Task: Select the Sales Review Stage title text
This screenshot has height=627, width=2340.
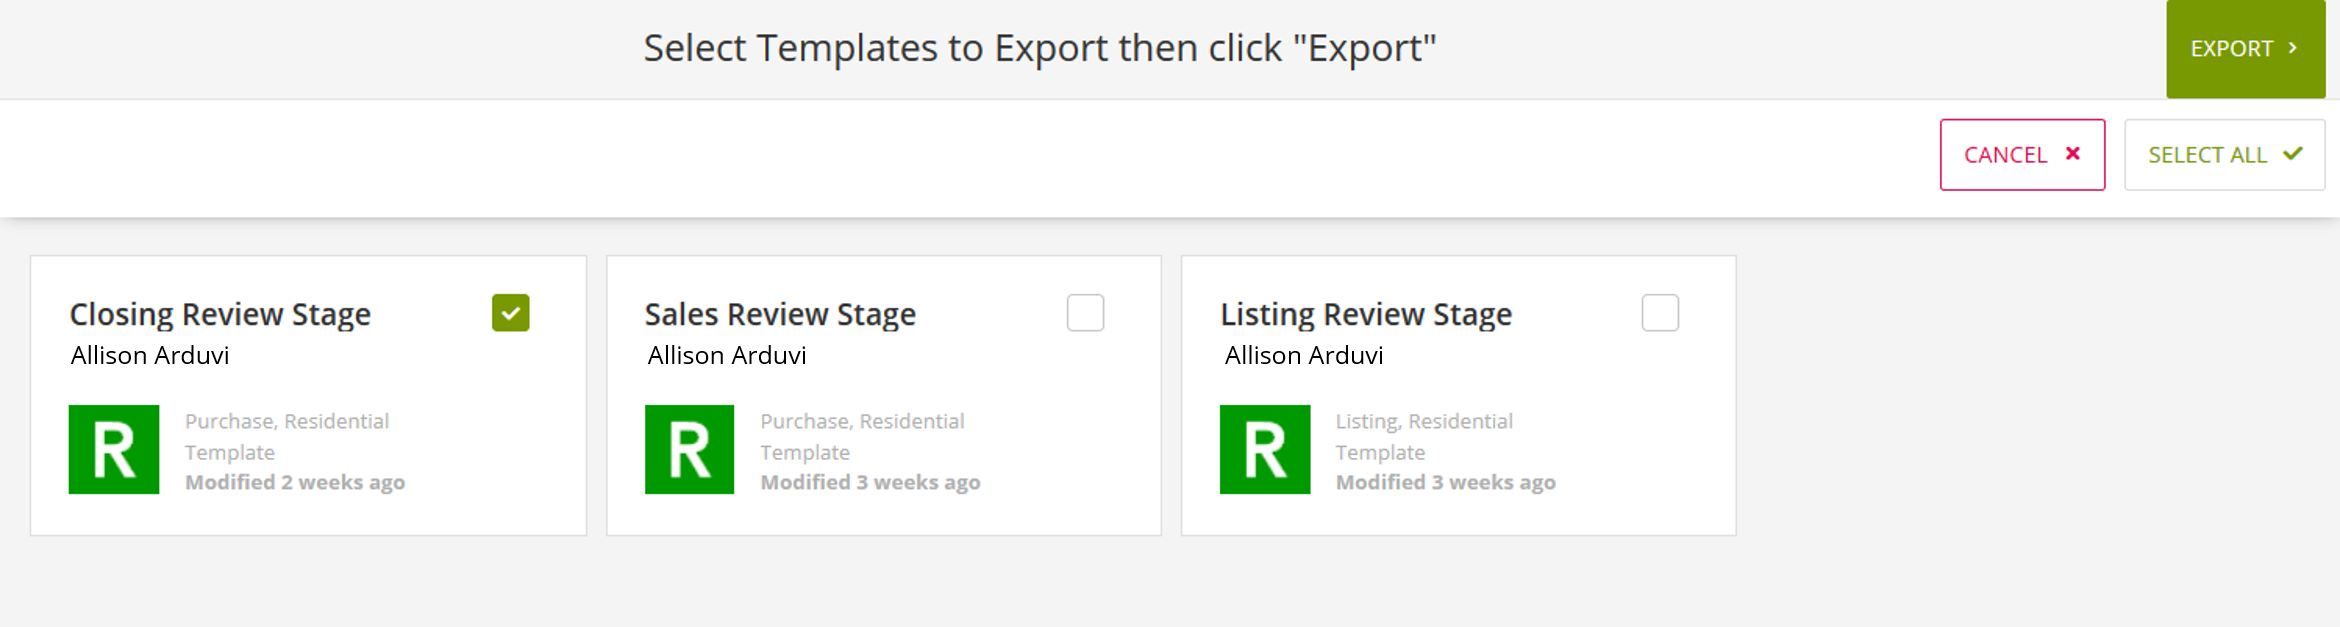Action: (781, 313)
